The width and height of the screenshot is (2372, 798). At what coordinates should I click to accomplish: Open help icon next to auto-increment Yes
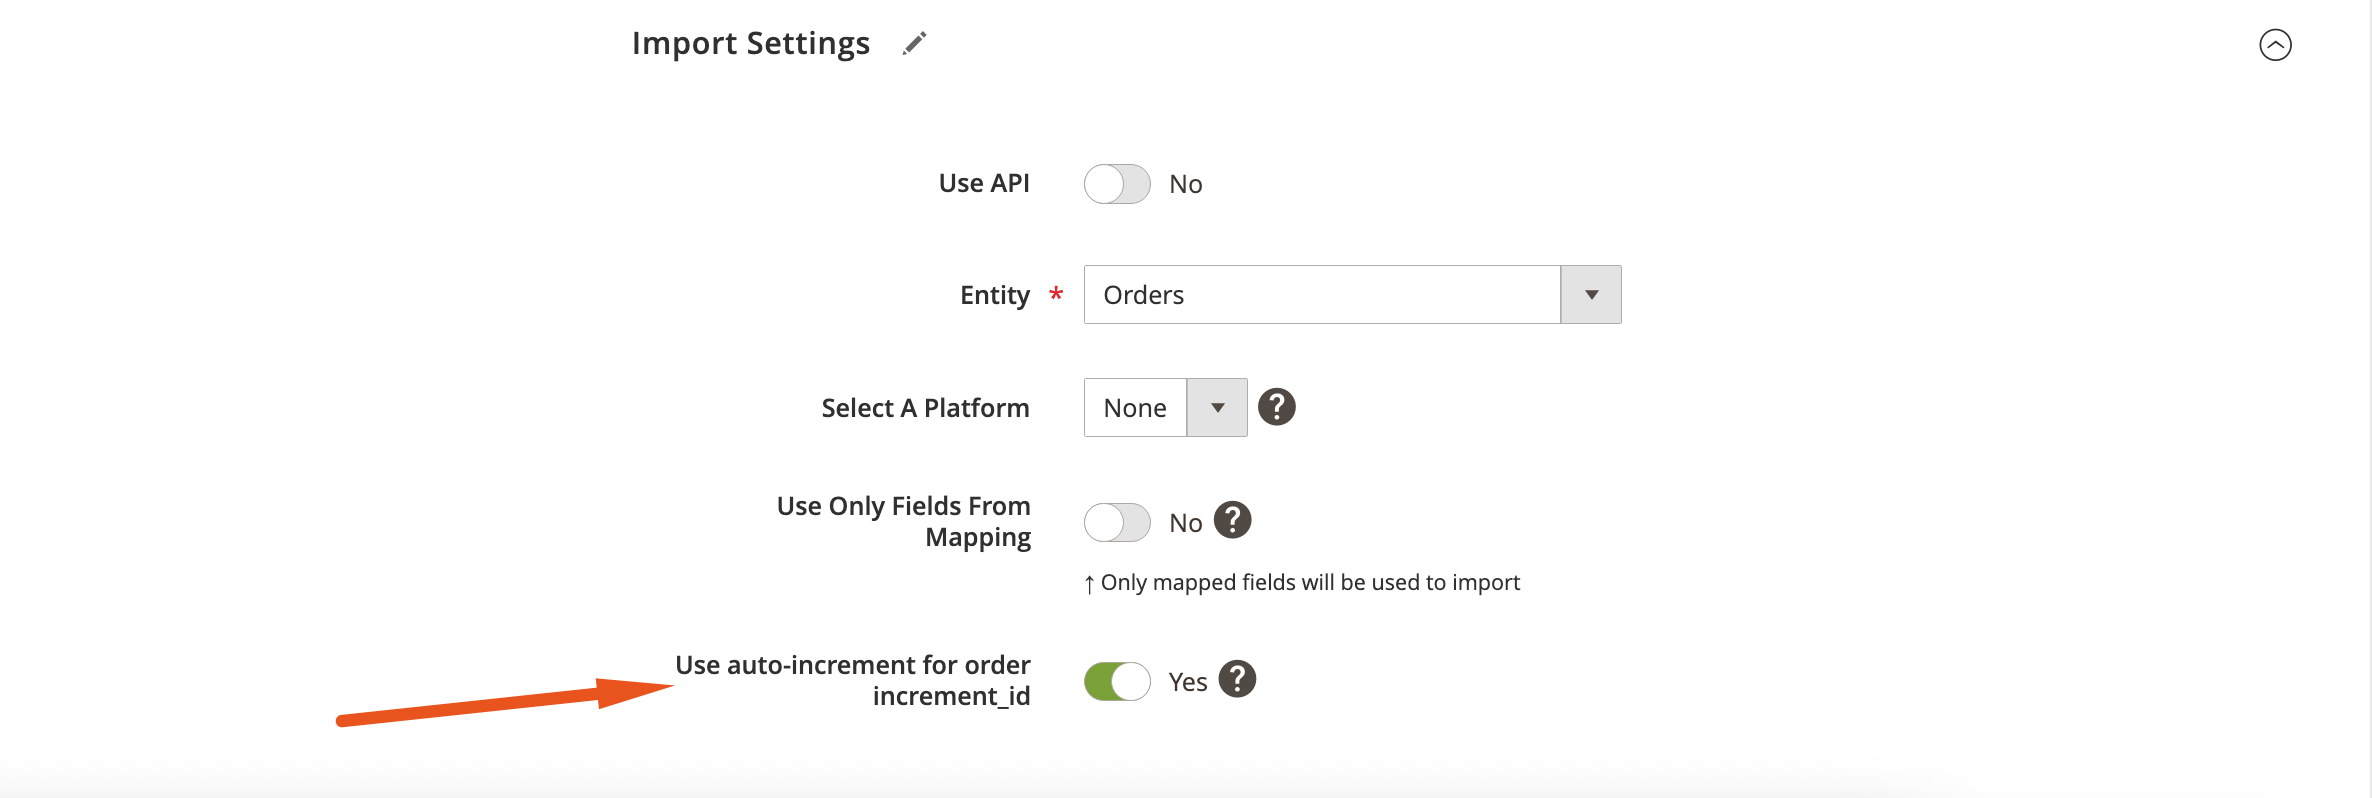pos(1237,679)
